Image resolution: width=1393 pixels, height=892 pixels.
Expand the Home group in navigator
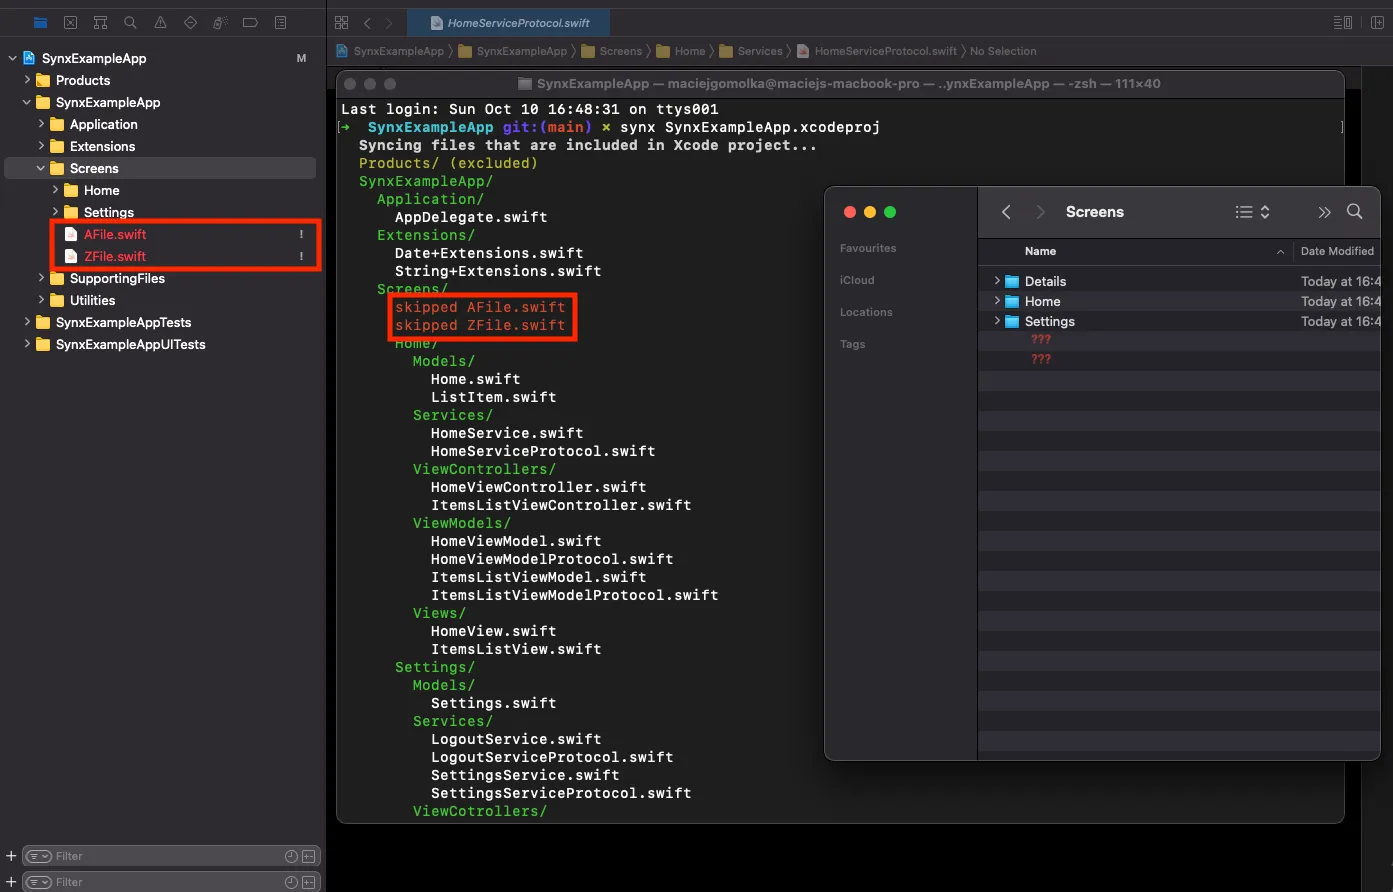(55, 190)
